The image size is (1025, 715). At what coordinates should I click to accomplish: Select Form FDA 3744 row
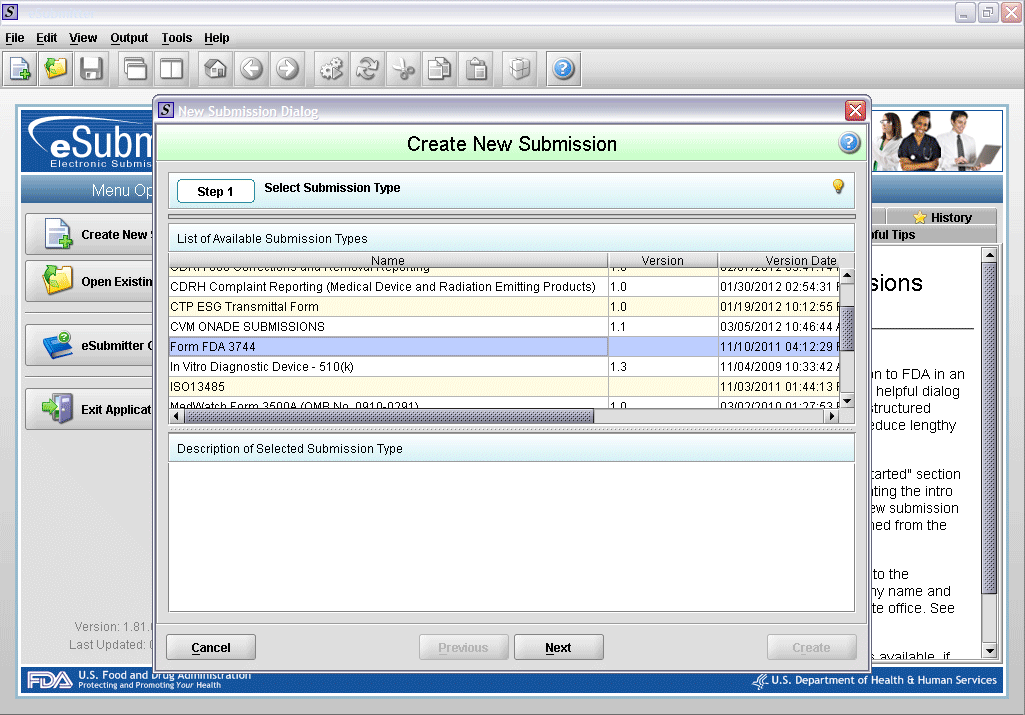[503, 346]
